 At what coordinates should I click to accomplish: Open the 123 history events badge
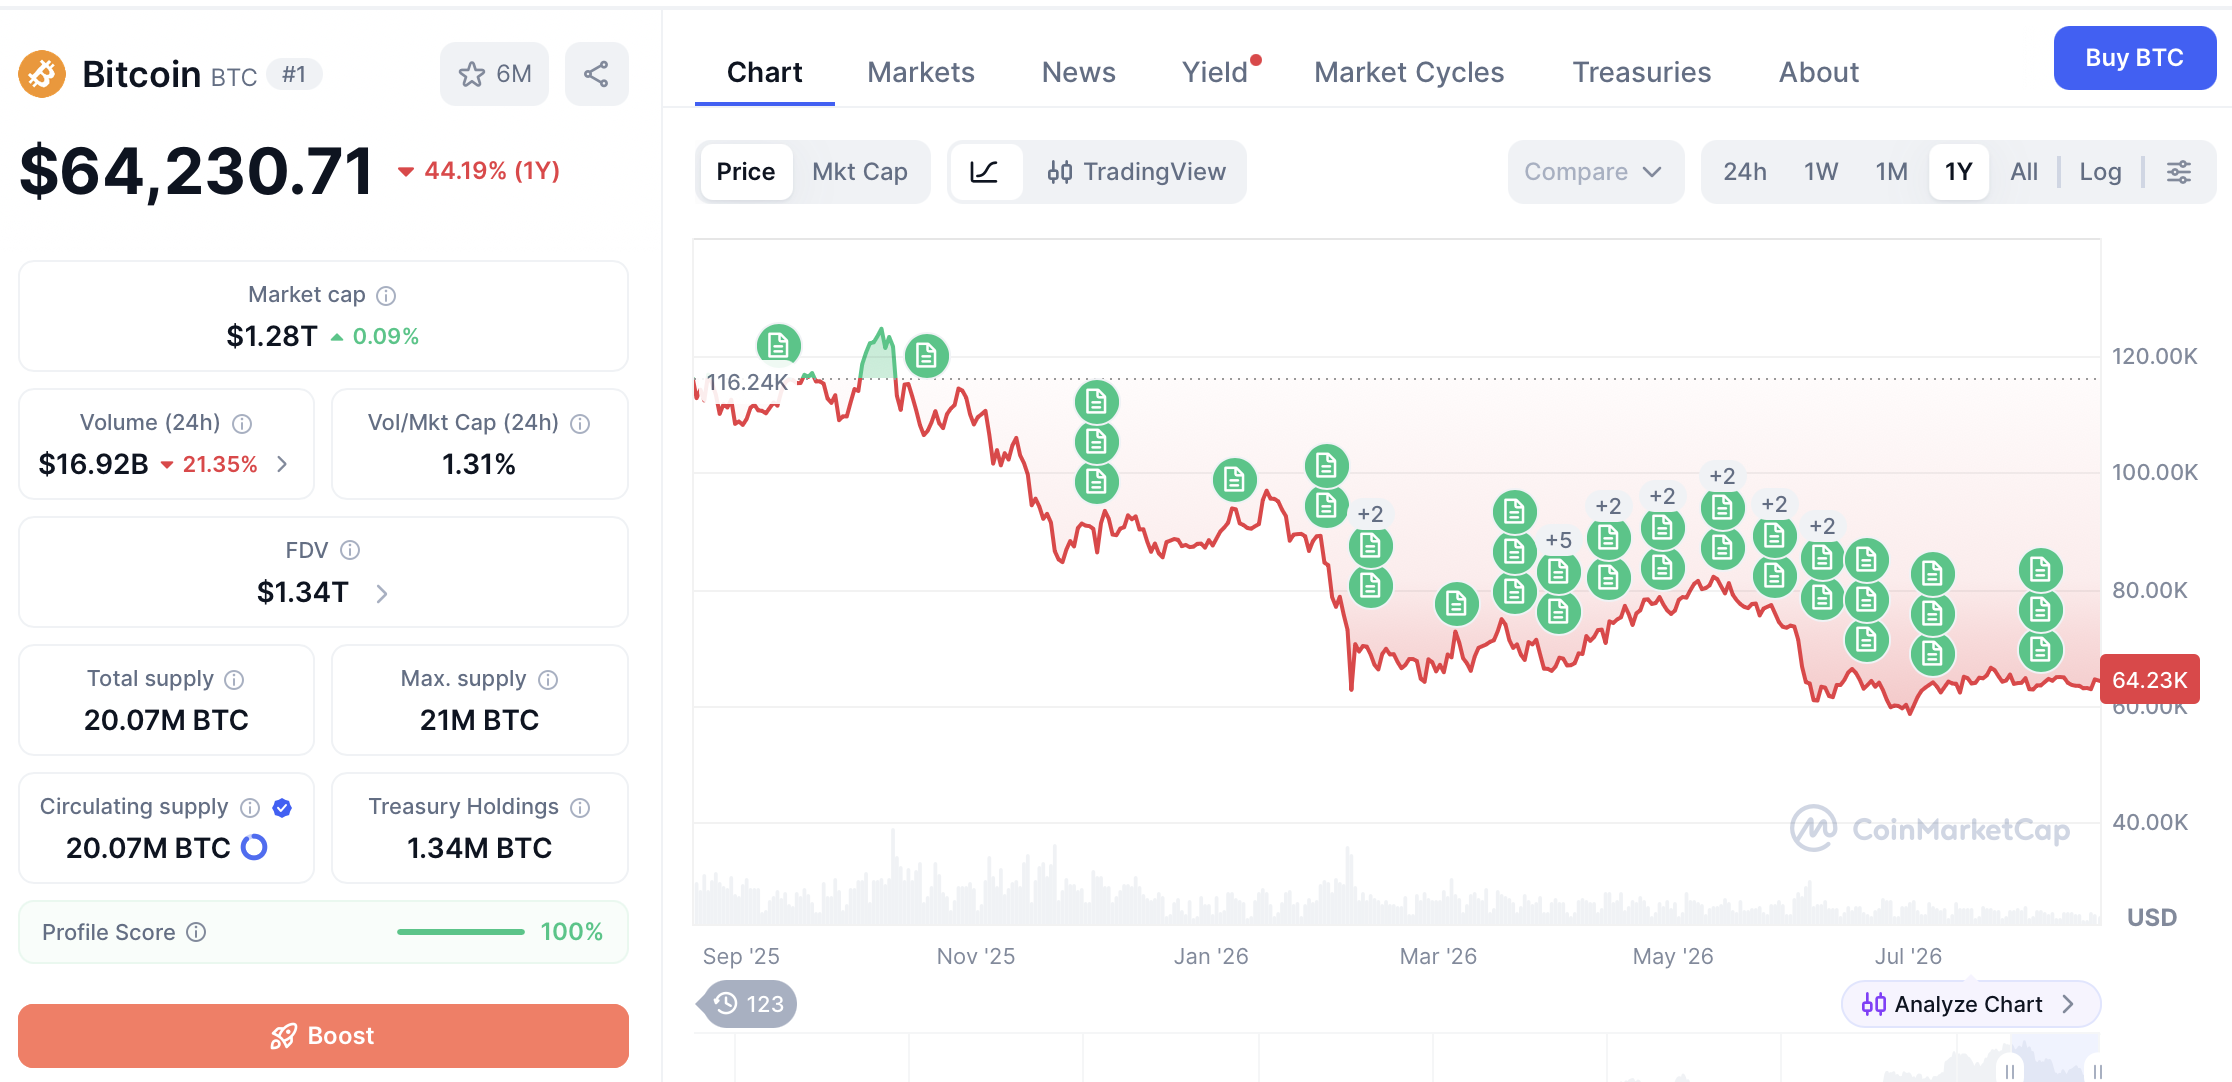tap(749, 1004)
